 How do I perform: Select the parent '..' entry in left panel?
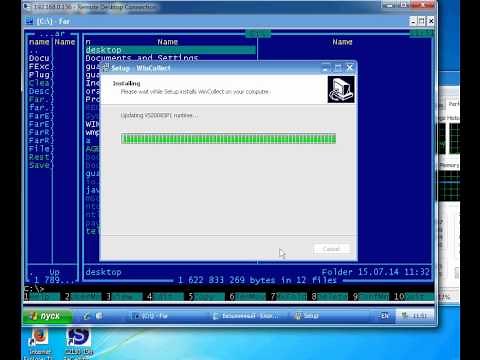33,51
